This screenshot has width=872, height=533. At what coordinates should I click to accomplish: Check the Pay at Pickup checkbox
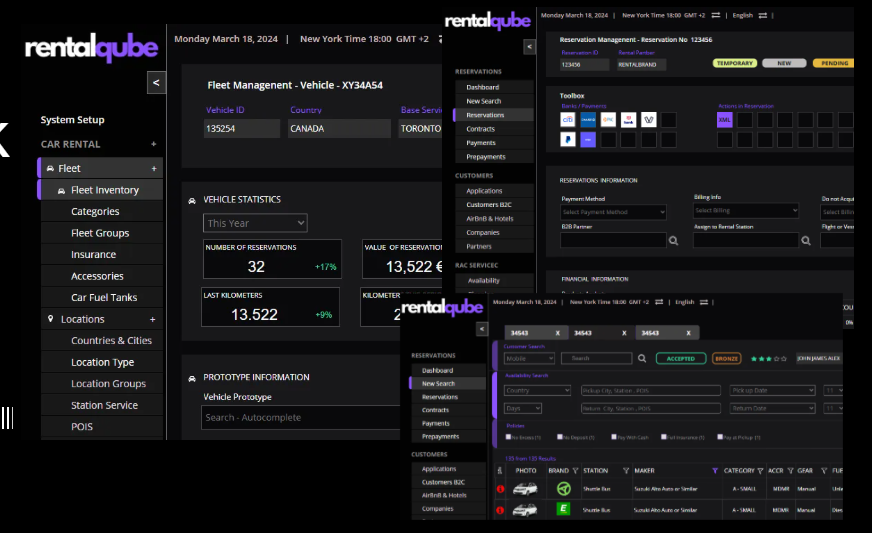tap(720, 437)
